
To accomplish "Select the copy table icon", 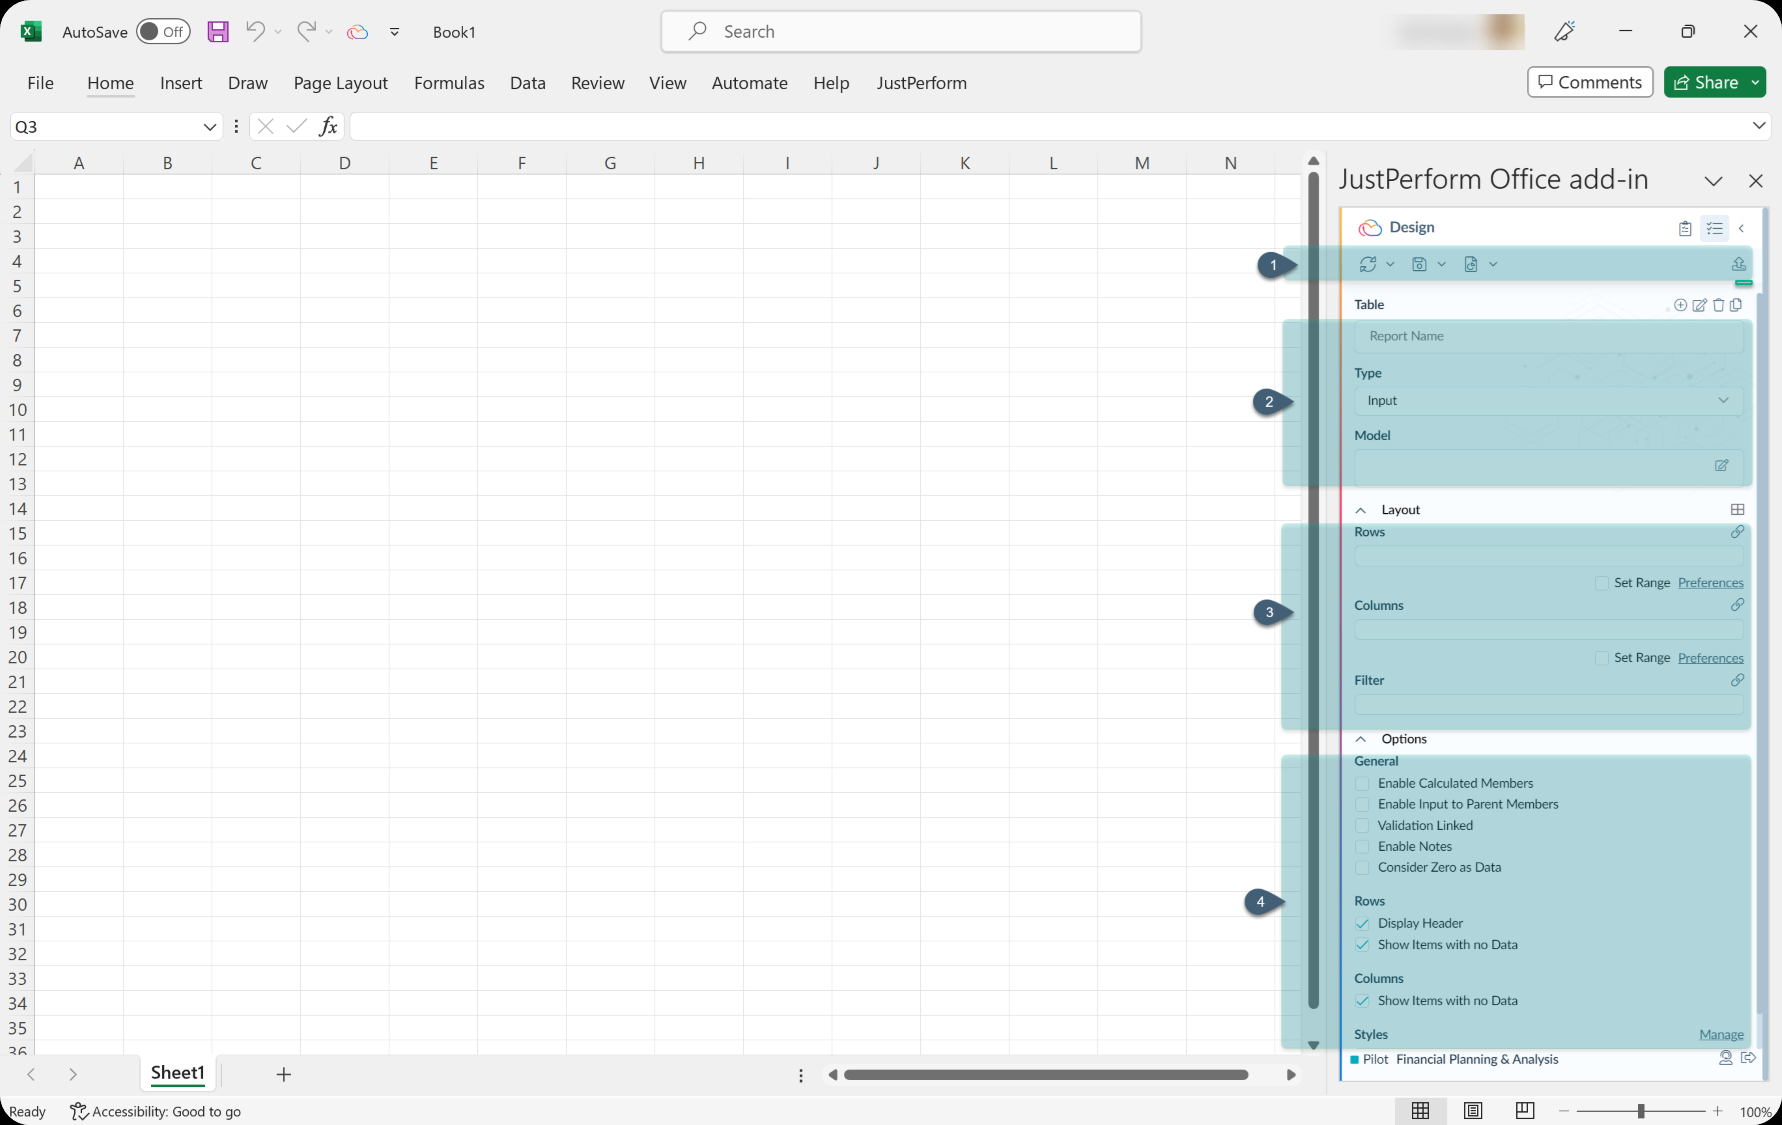I will pyautogui.click(x=1739, y=306).
